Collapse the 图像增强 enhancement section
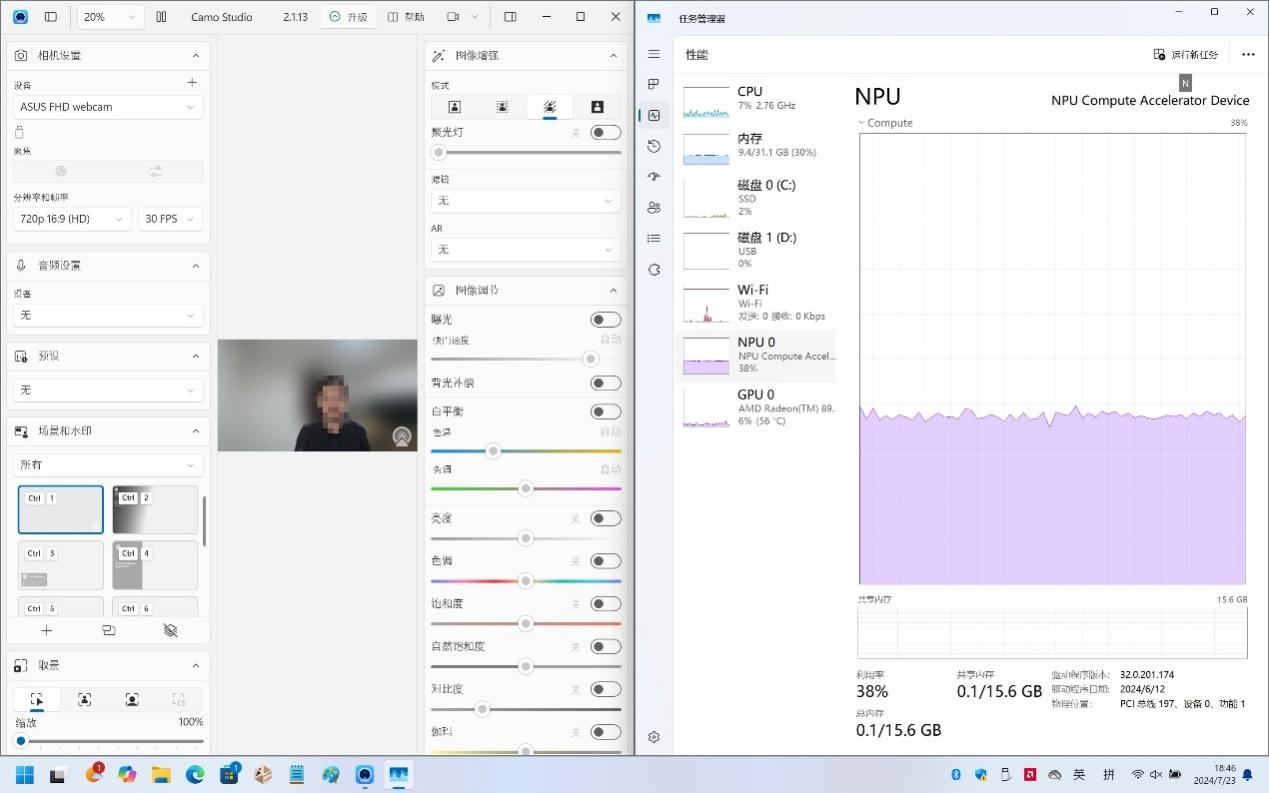 click(613, 55)
